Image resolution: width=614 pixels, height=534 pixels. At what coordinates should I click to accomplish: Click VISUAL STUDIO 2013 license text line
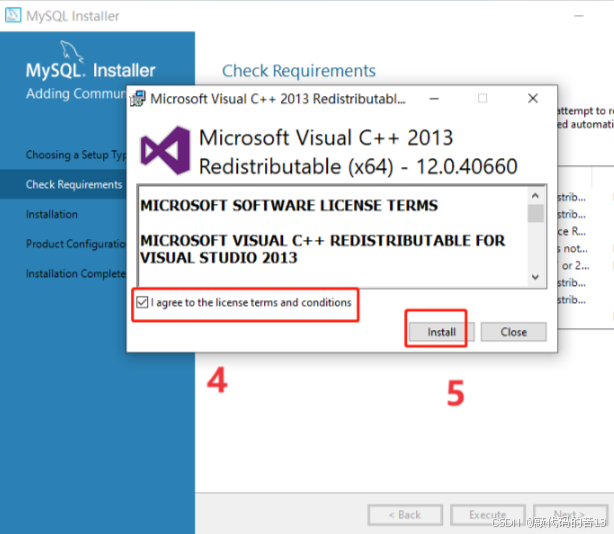219,258
